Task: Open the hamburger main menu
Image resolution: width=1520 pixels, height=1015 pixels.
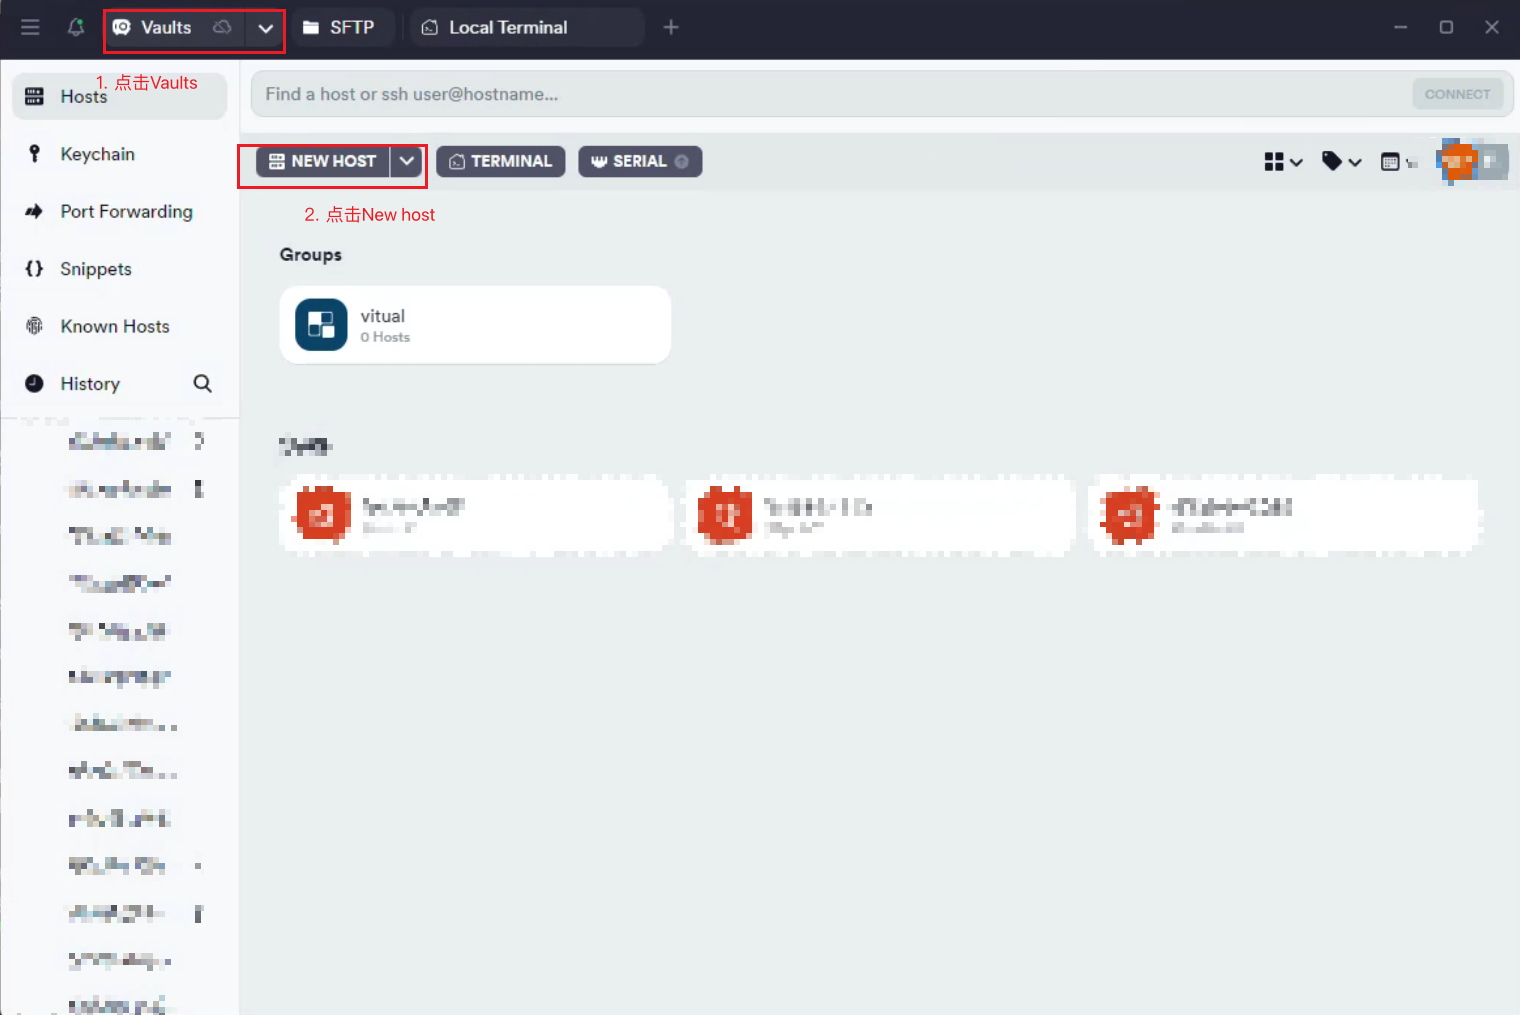Action: tap(30, 27)
